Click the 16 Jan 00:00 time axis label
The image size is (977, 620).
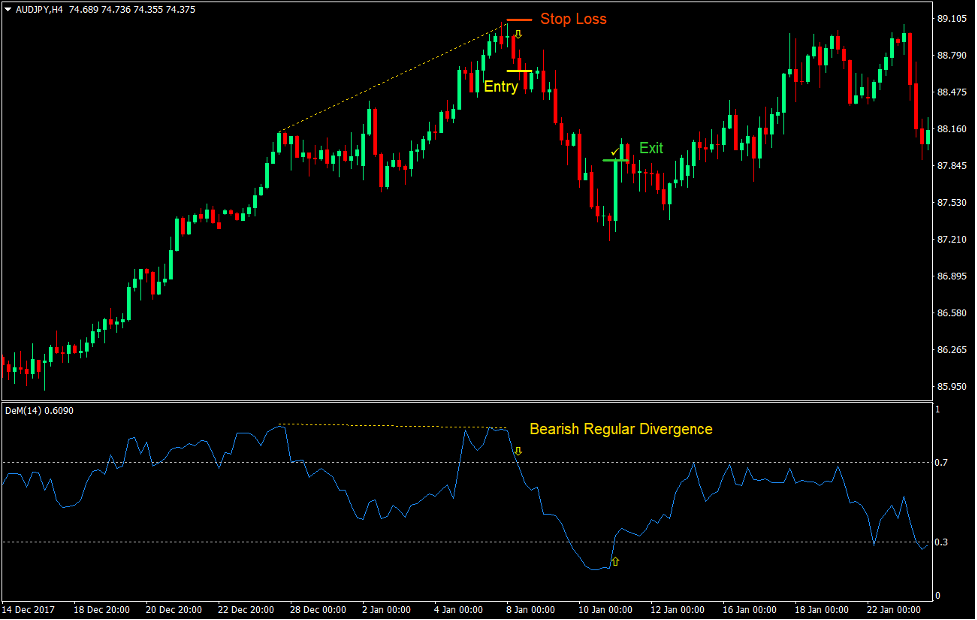pos(750,610)
